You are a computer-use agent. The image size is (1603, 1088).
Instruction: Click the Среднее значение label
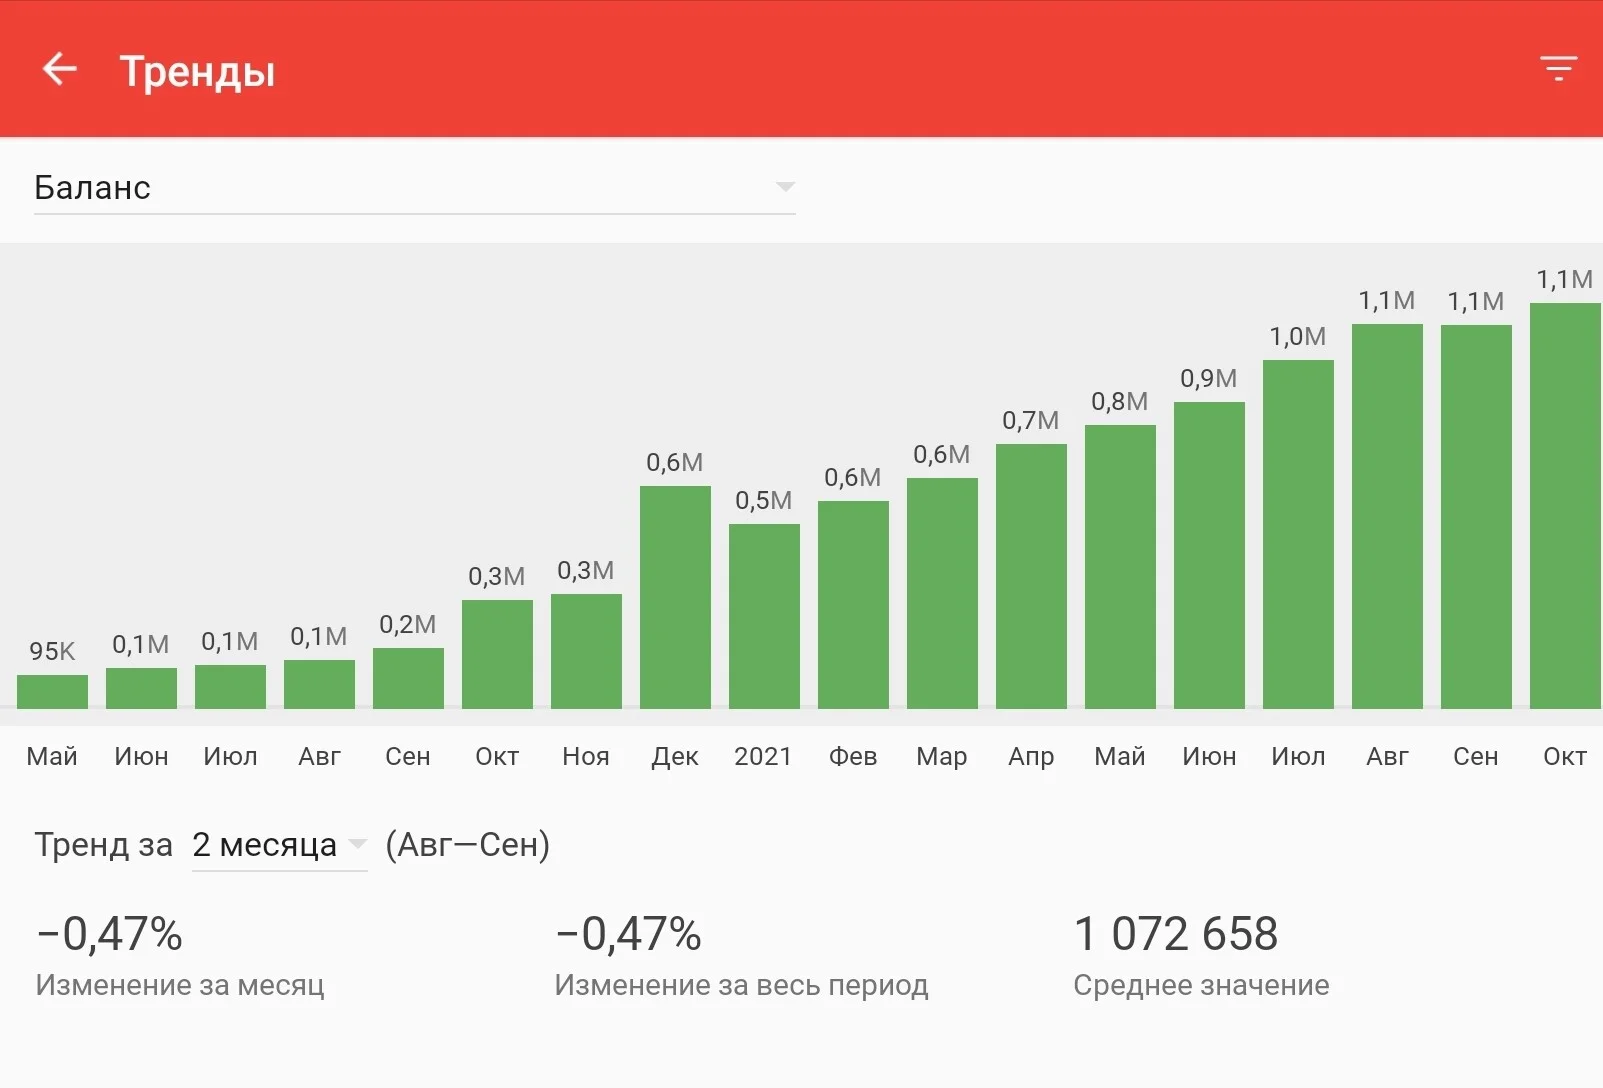click(x=1201, y=985)
